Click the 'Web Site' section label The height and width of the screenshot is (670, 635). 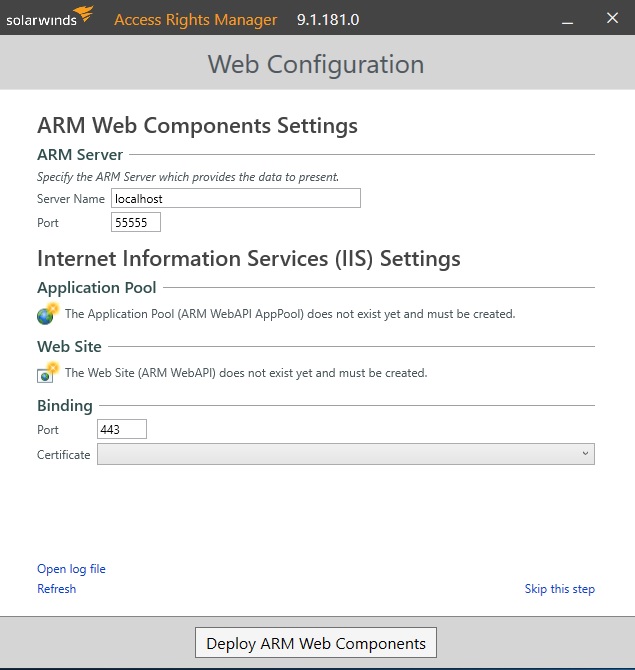(x=69, y=347)
